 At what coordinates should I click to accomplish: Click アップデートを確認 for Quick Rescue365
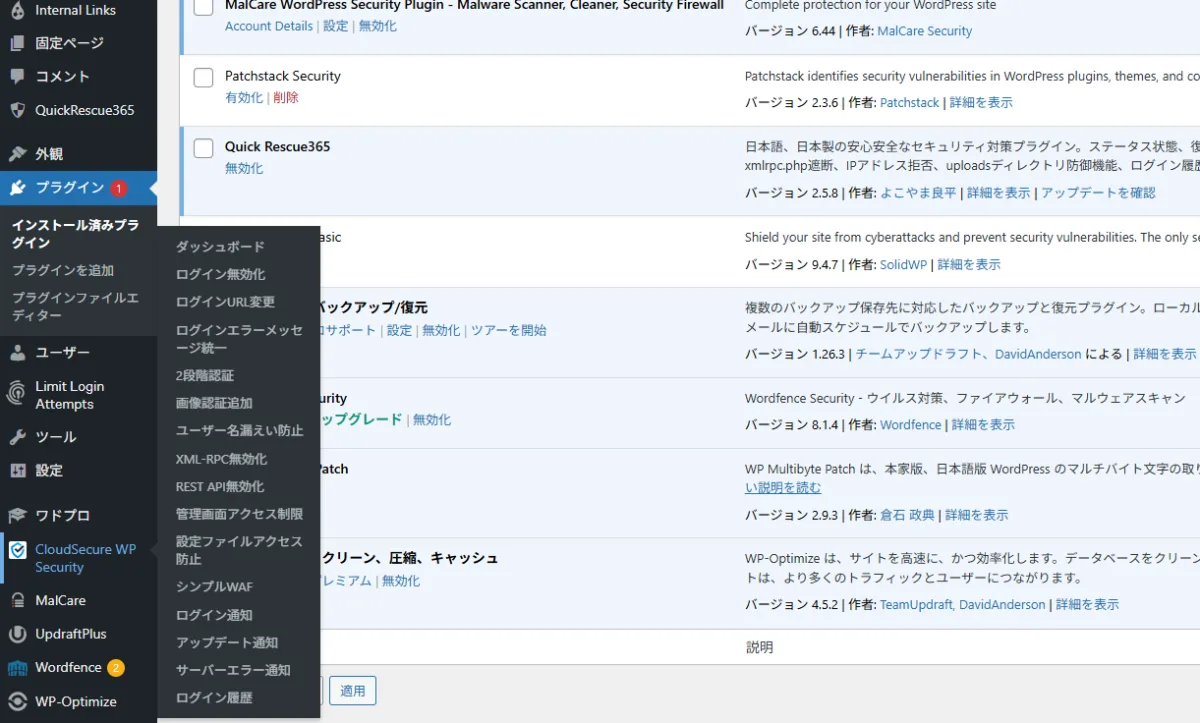point(1098,193)
